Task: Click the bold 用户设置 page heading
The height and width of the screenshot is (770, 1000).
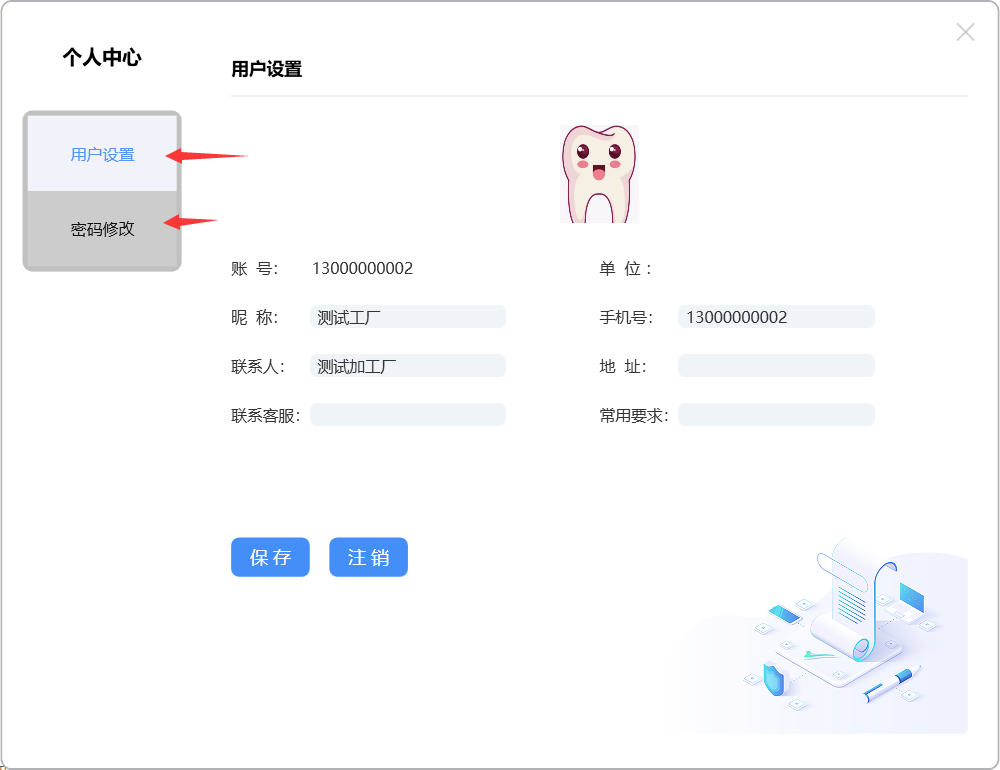Action: point(266,69)
